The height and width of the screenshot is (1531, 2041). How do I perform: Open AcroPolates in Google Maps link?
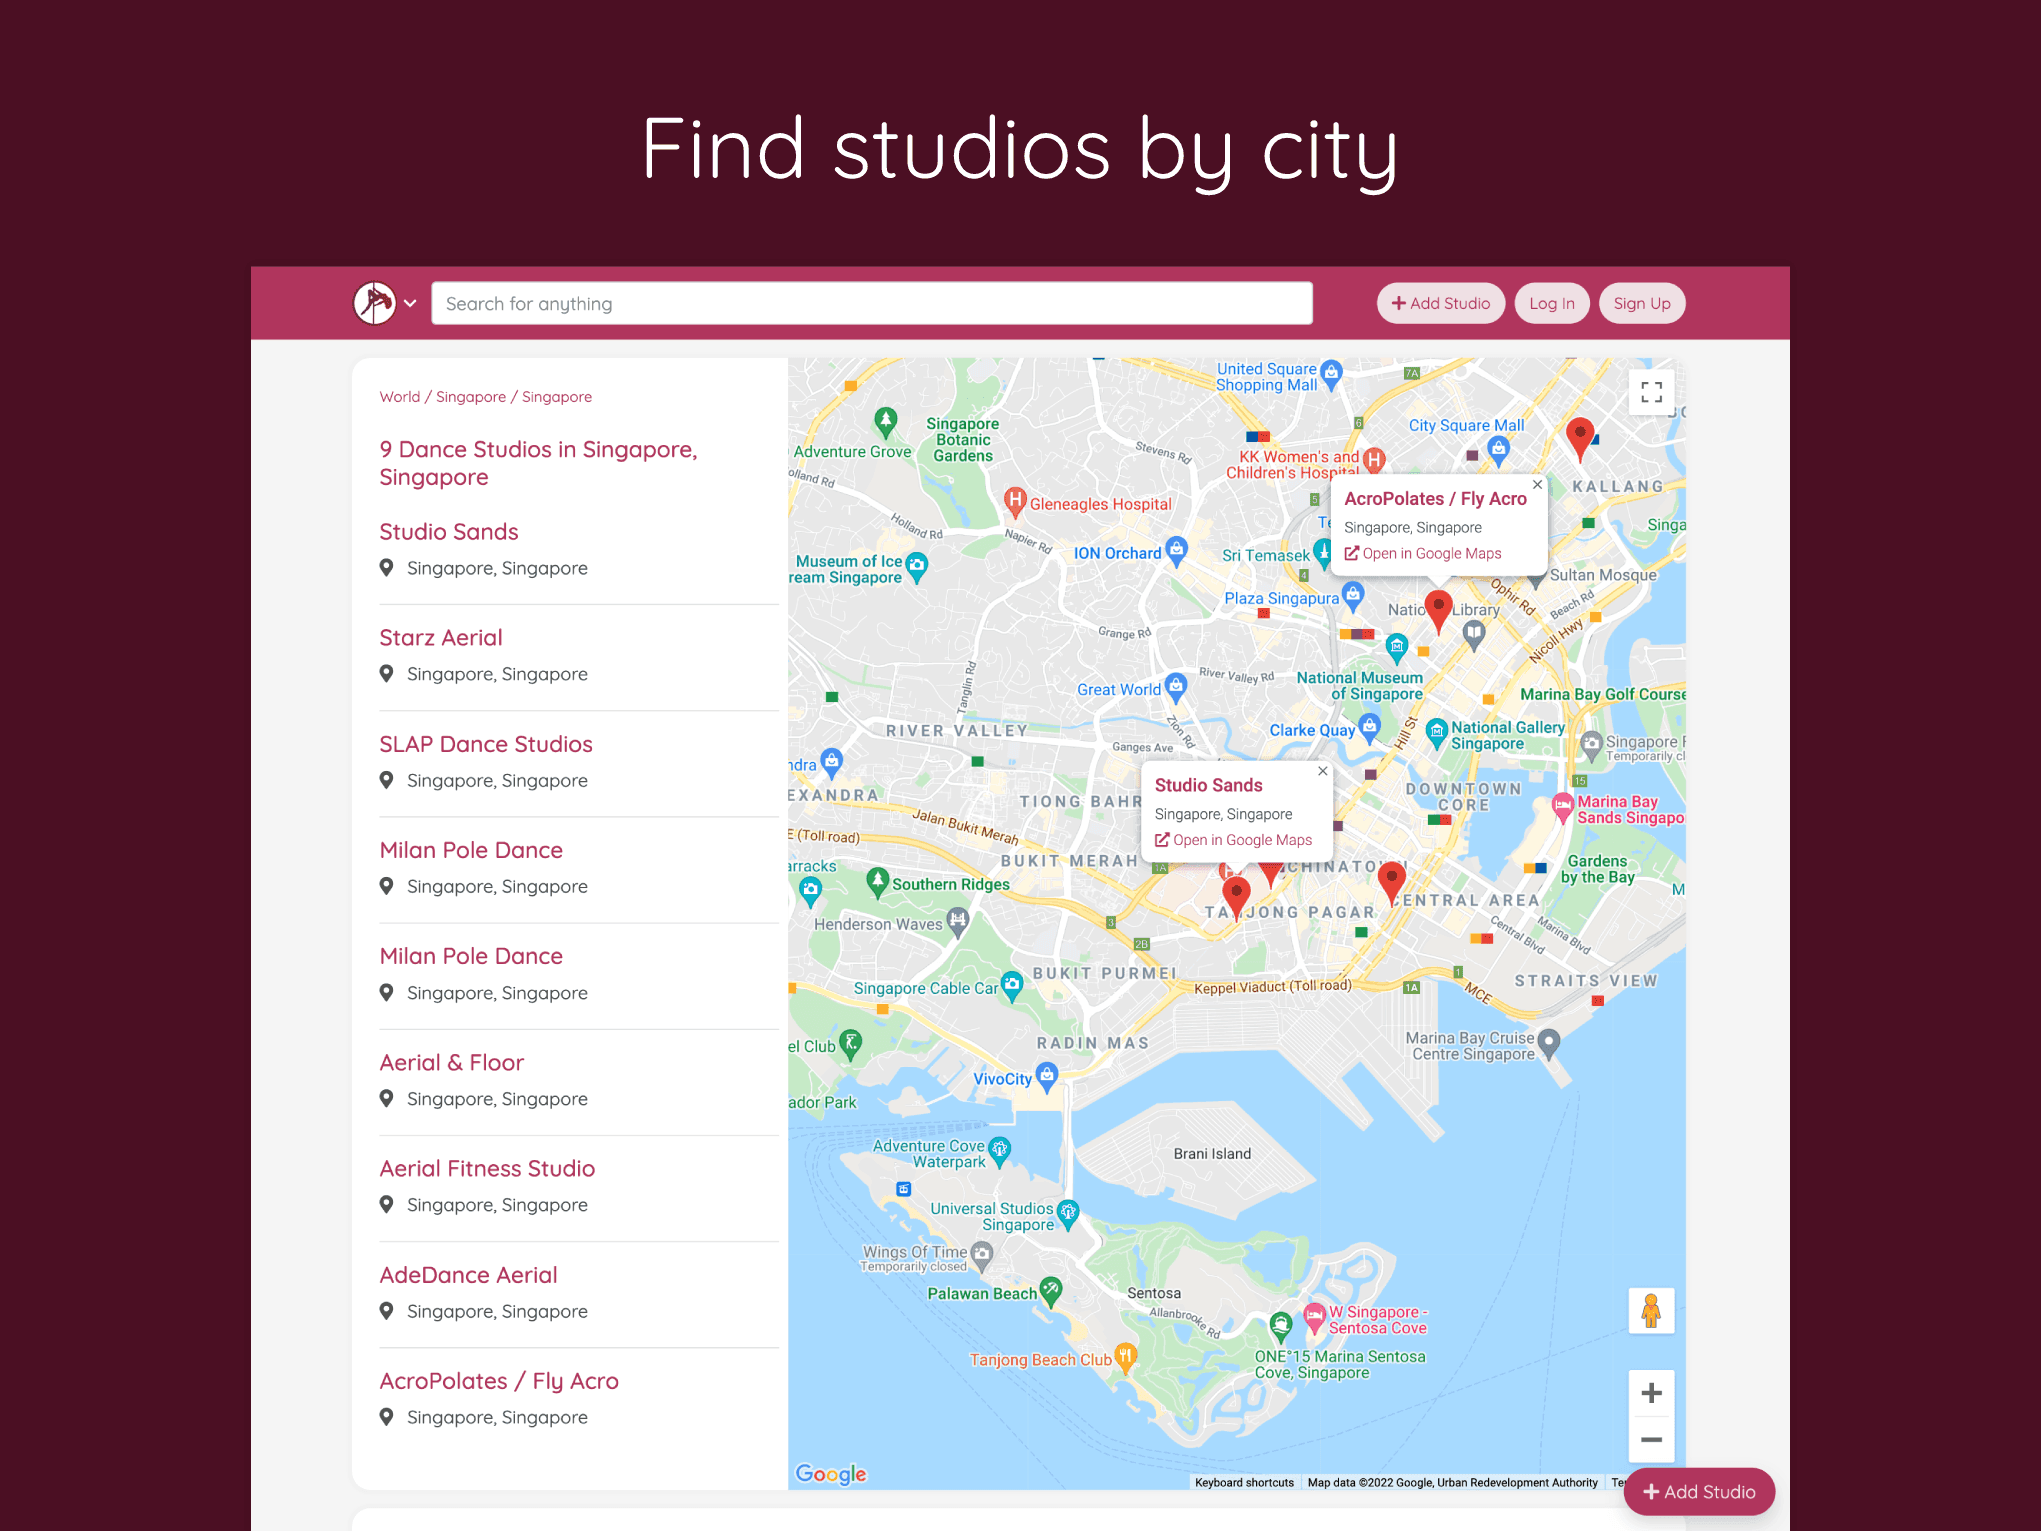(x=1423, y=554)
